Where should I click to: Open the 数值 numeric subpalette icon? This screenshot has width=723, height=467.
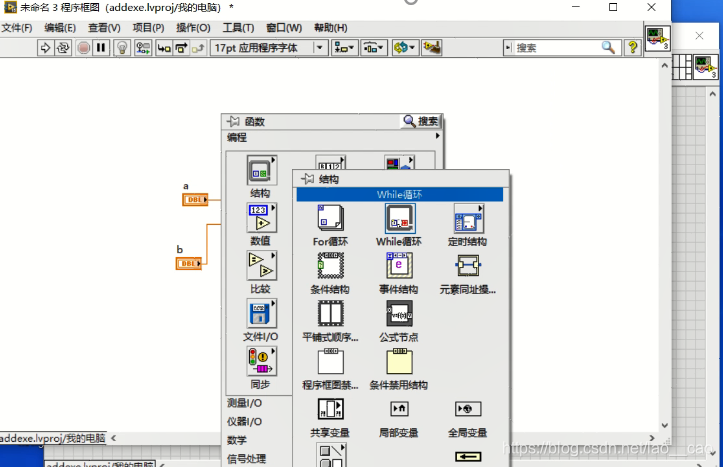click(261, 218)
